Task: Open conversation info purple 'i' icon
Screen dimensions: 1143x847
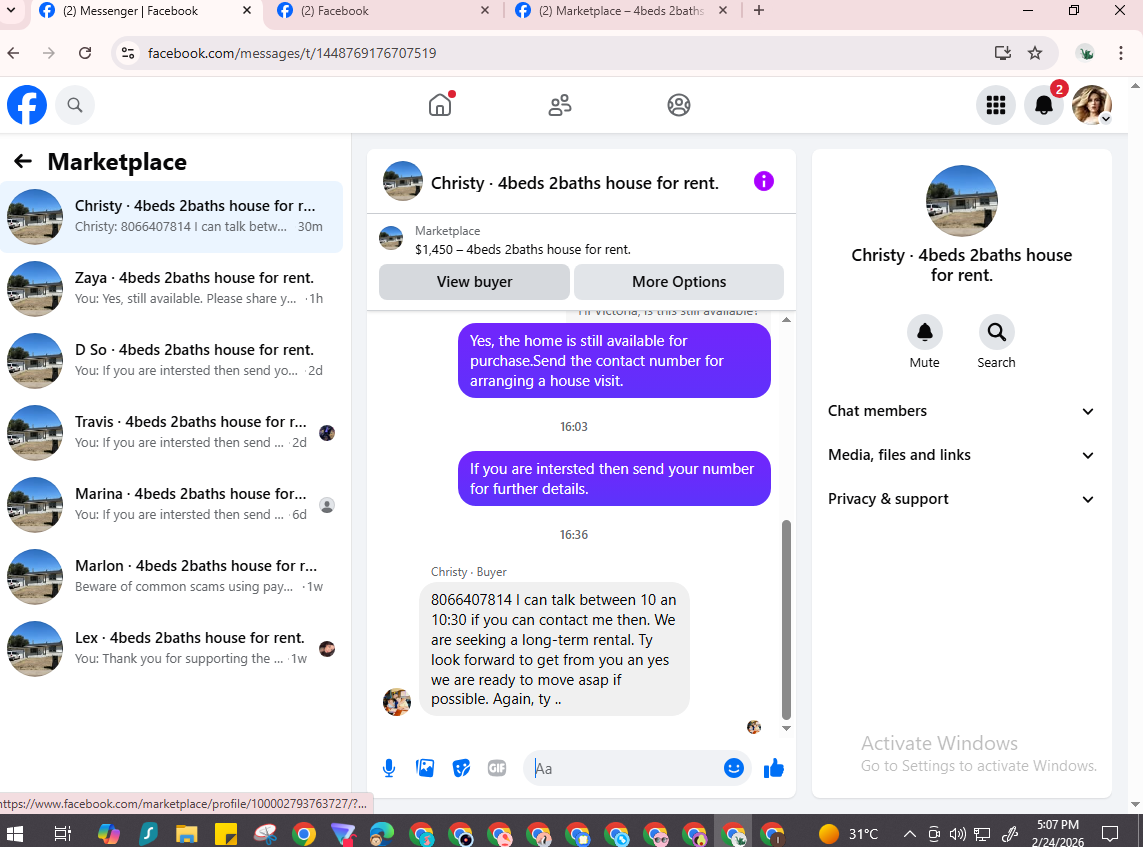Action: 763,182
